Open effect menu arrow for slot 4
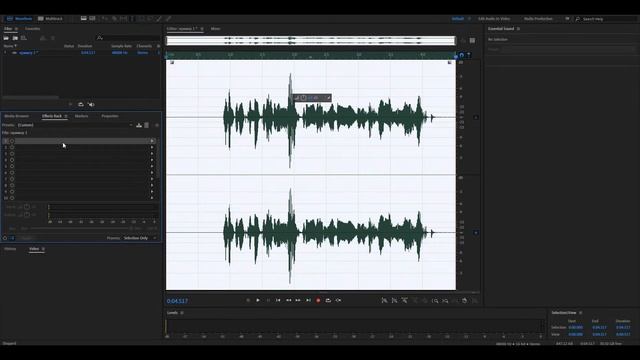The image size is (640, 360). pyautogui.click(x=152, y=160)
